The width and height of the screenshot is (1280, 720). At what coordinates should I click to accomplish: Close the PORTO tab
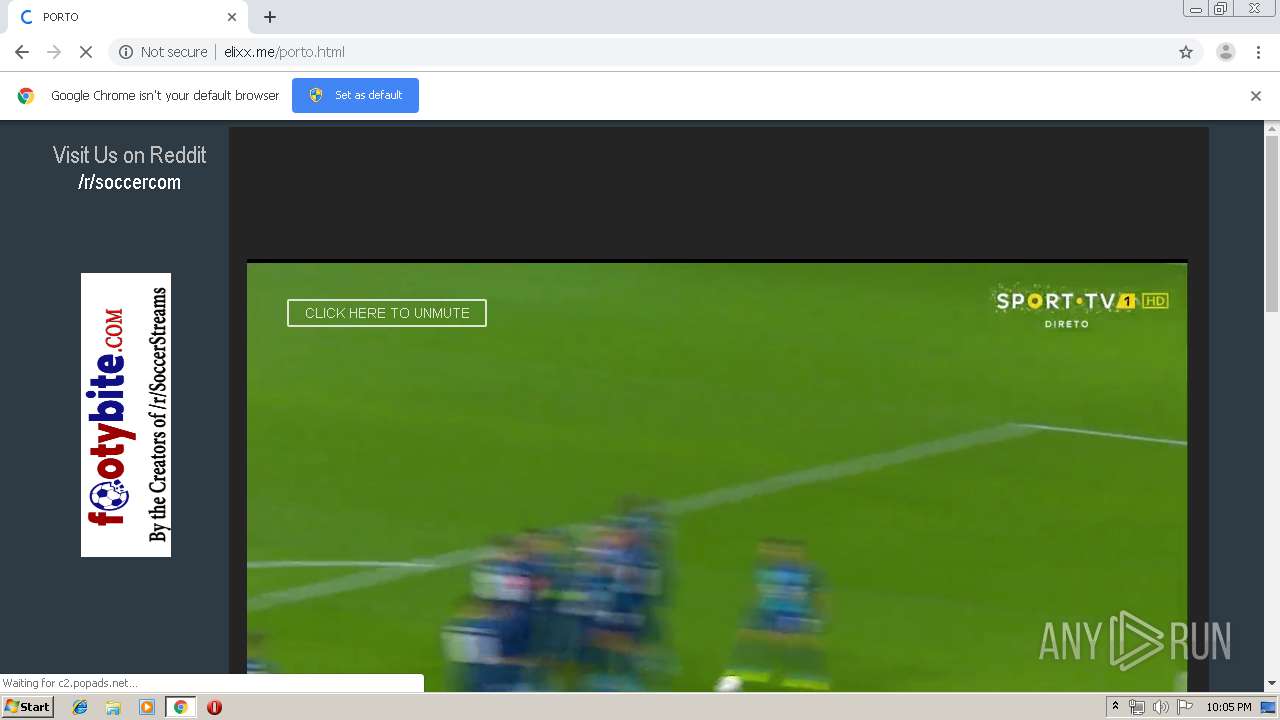pos(232,17)
